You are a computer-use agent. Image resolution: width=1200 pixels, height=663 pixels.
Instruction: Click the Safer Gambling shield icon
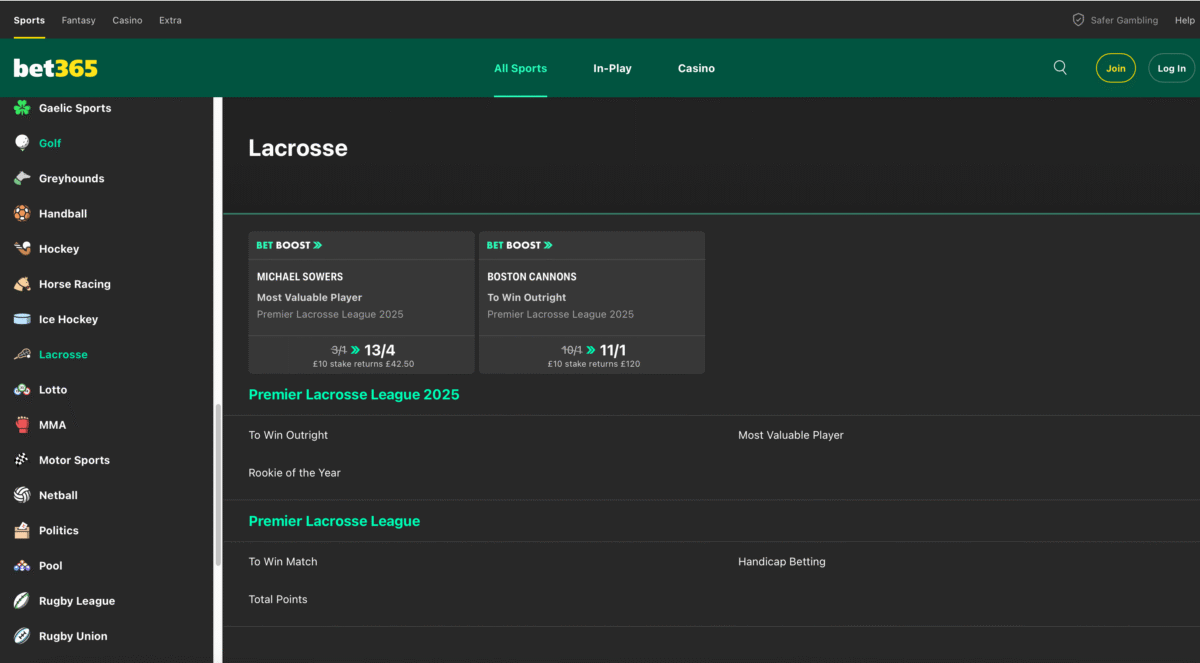[1078, 20]
